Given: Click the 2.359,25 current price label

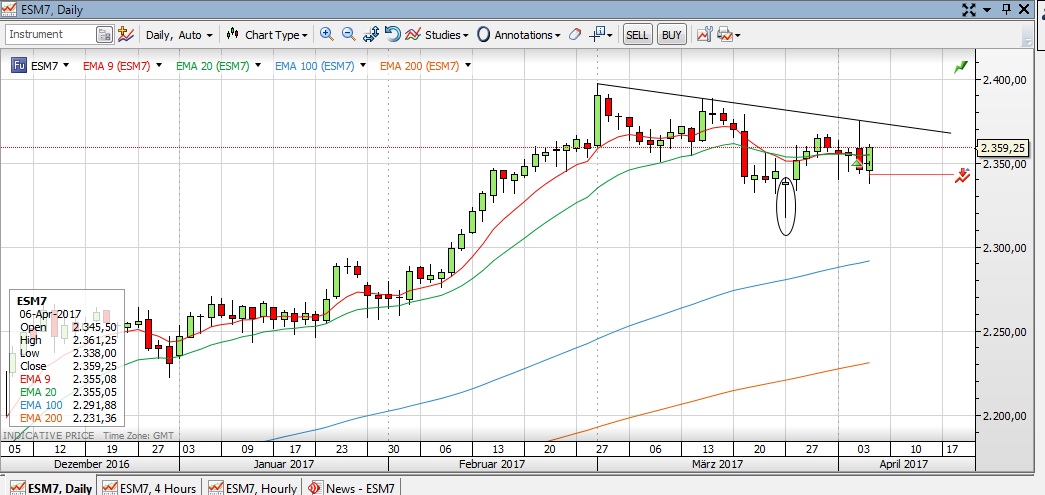Looking at the screenshot, I should point(1003,147).
